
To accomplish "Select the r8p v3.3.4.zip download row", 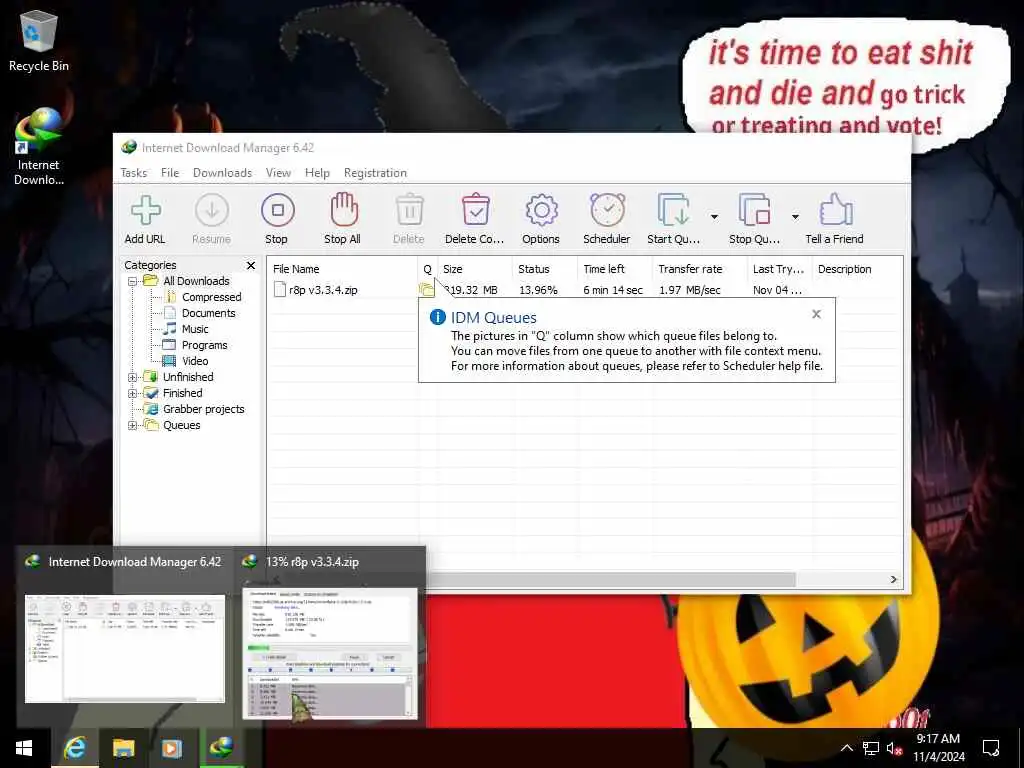I will pos(584,290).
